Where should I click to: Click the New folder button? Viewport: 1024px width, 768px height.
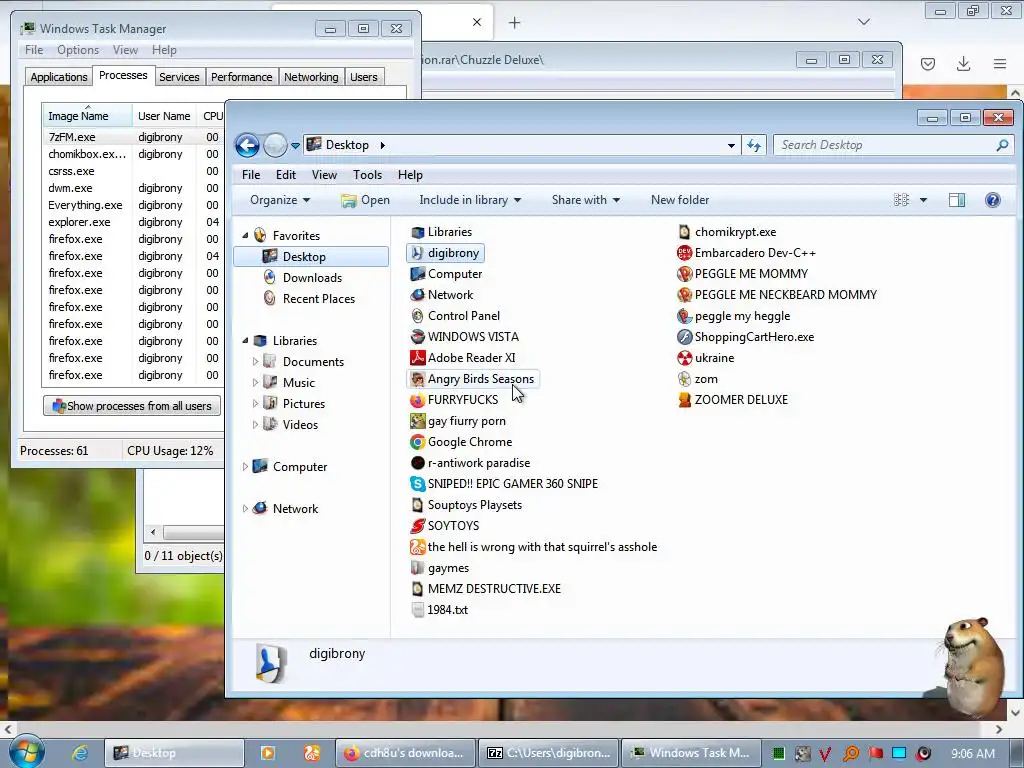[680, 200]
